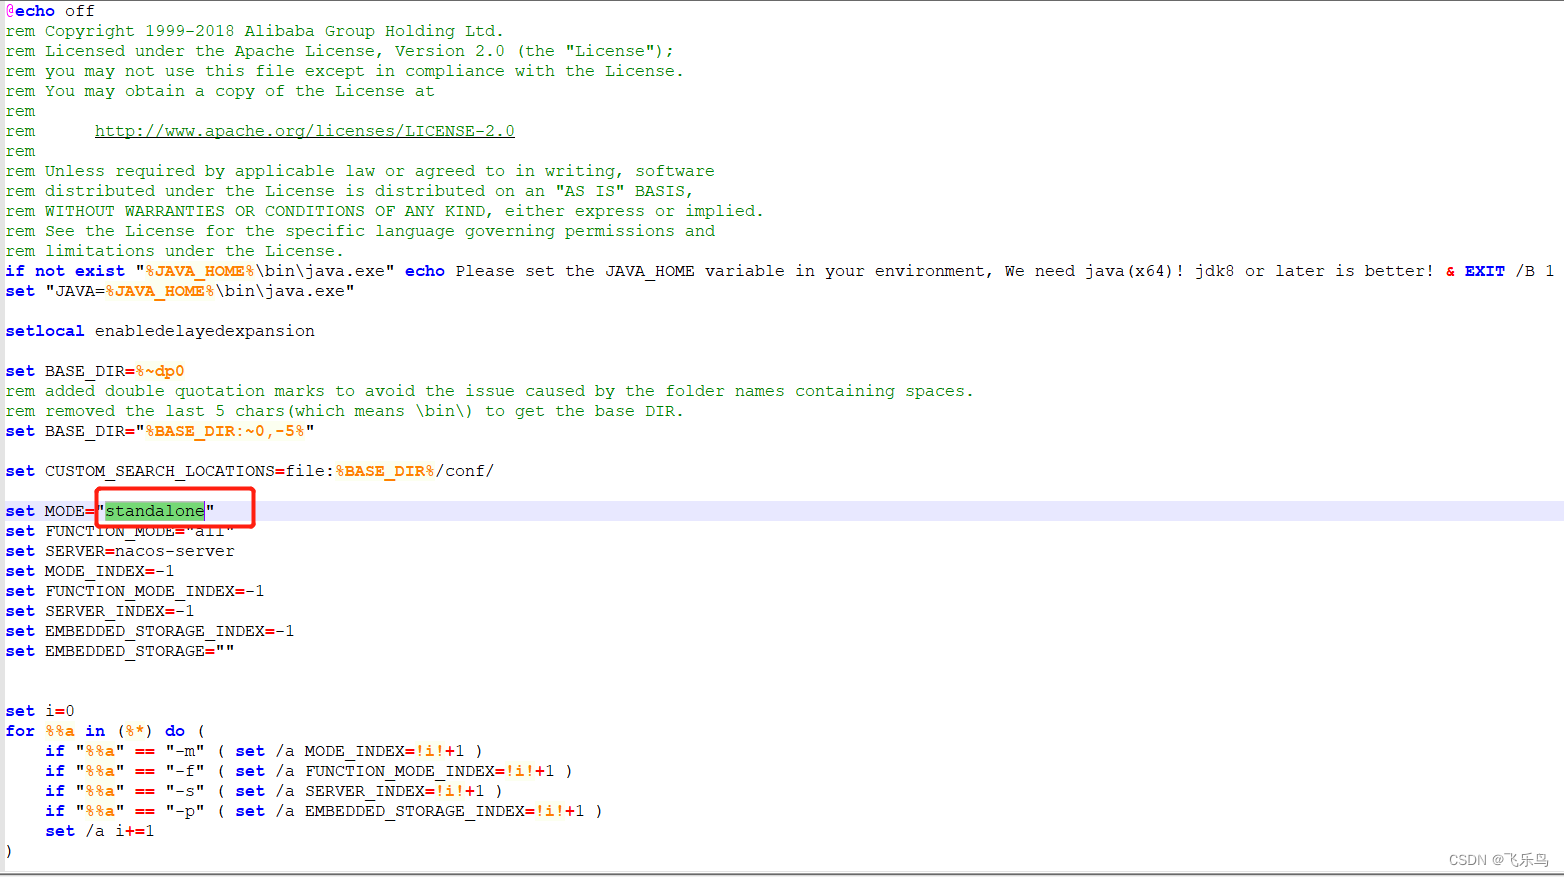Click the Apache License 2.0 hyperlink

tap(304, 130)
